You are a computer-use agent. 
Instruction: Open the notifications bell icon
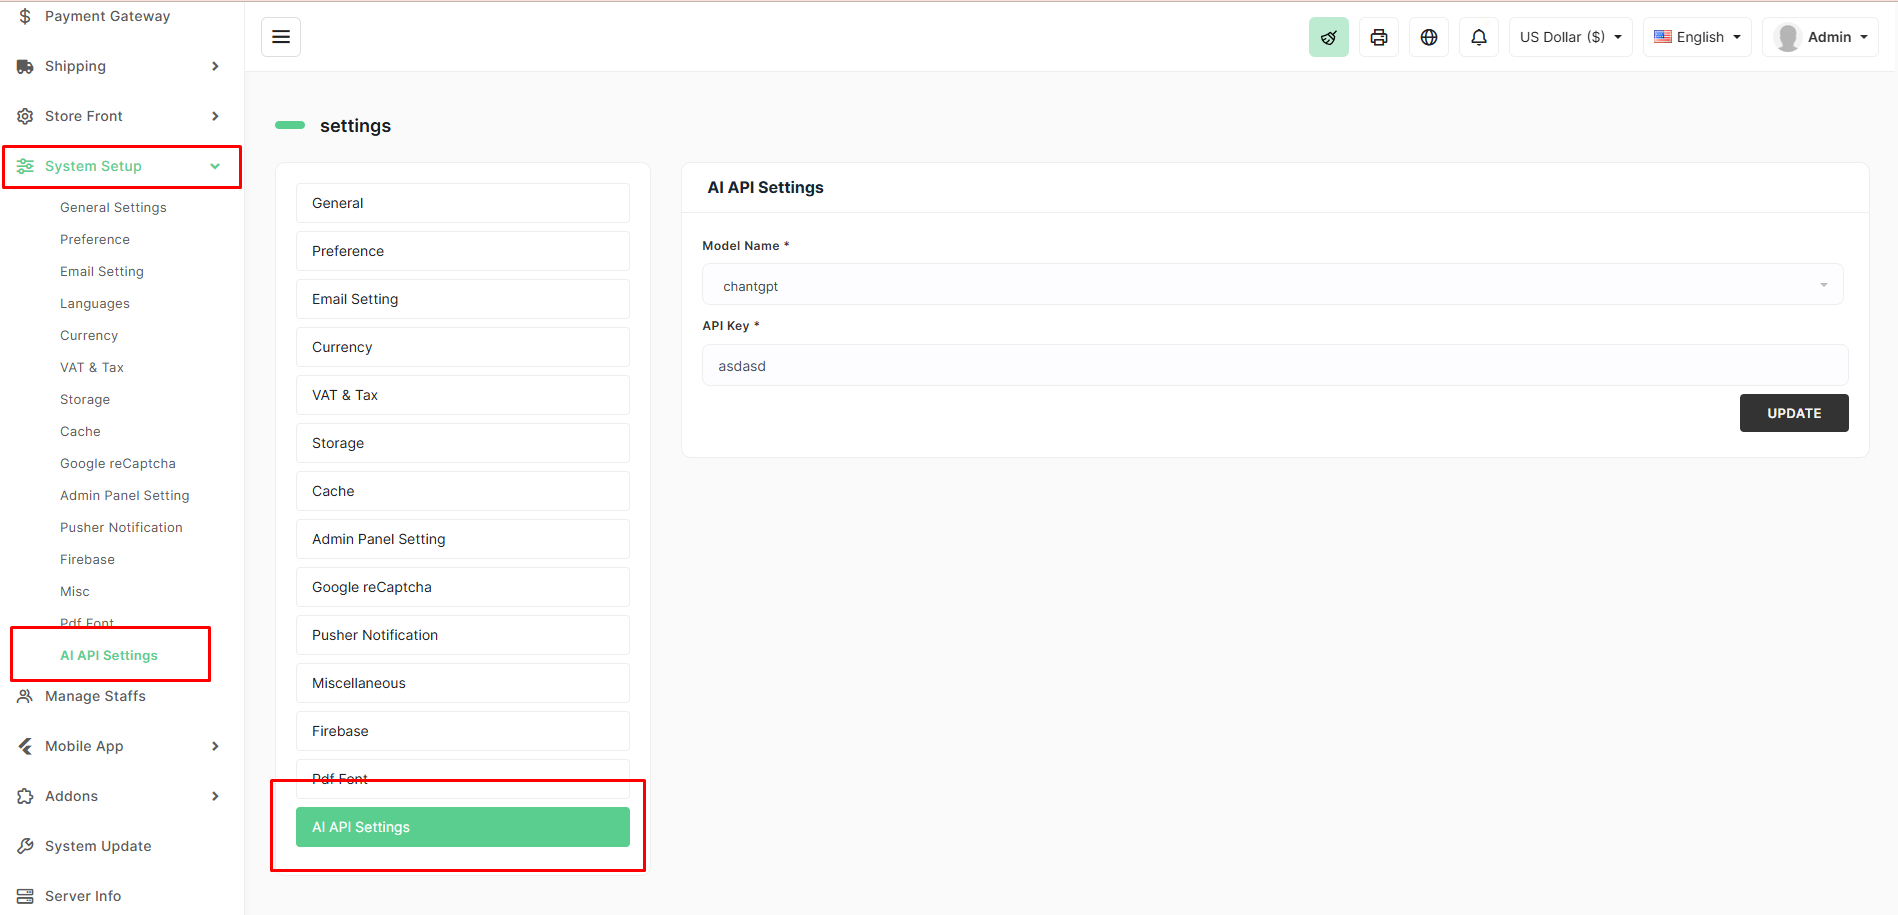tap(1478, 37)
